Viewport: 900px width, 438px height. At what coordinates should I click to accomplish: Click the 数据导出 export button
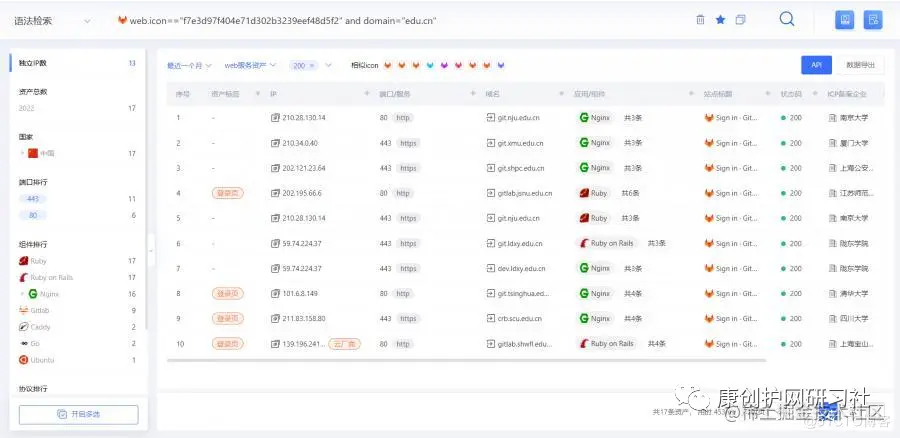tap(860, 65)
